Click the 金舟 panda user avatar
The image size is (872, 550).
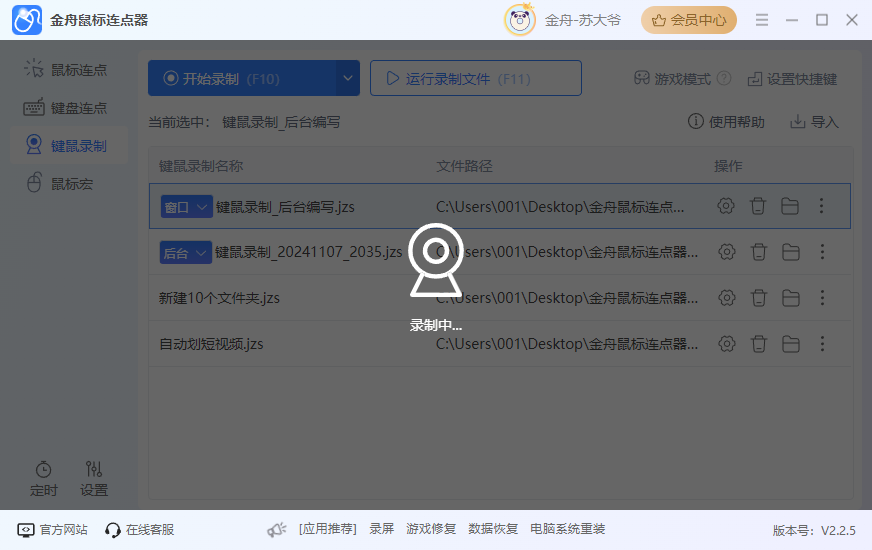point(519,20)
